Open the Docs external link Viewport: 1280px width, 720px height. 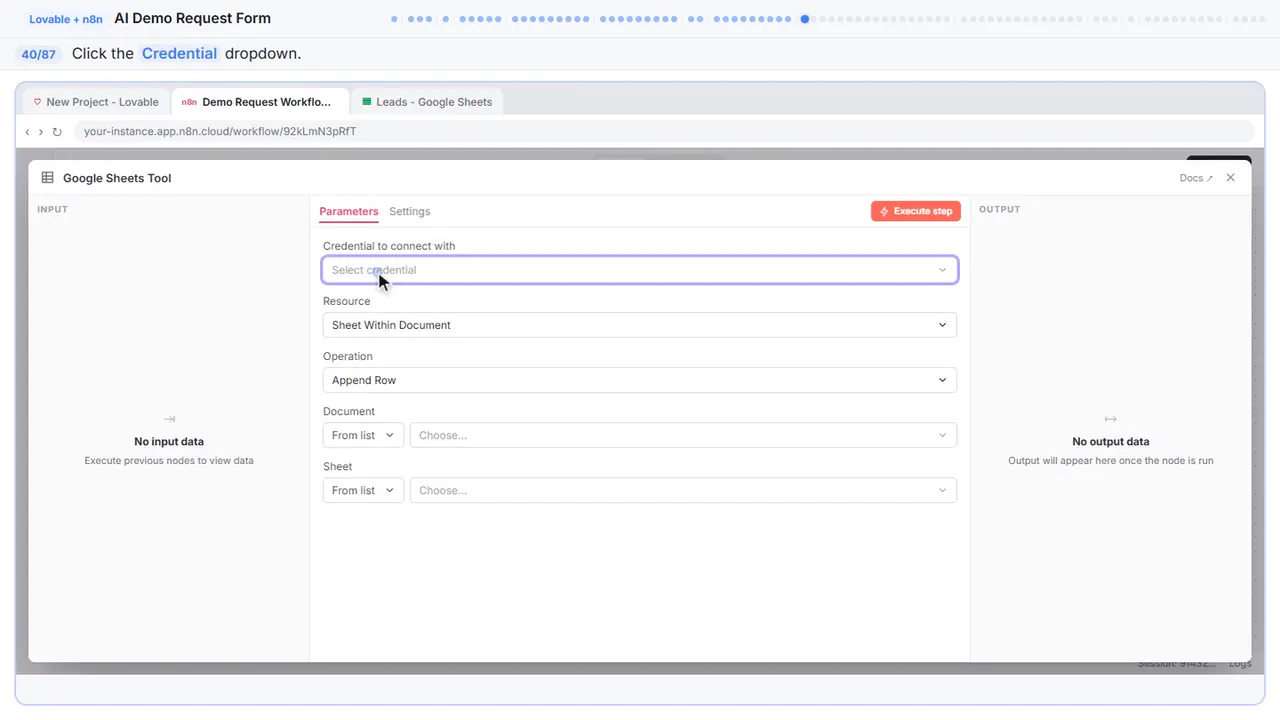(x=1196, y=178)
